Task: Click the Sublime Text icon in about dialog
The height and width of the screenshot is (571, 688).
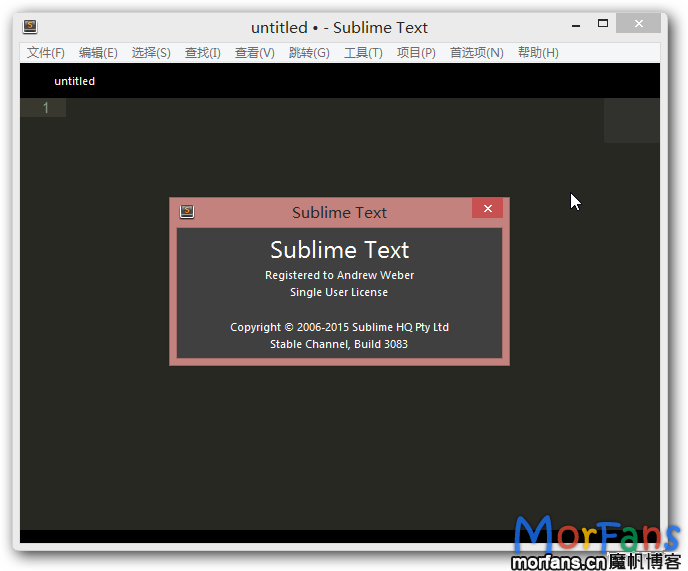Action: [x=187, y=212]
